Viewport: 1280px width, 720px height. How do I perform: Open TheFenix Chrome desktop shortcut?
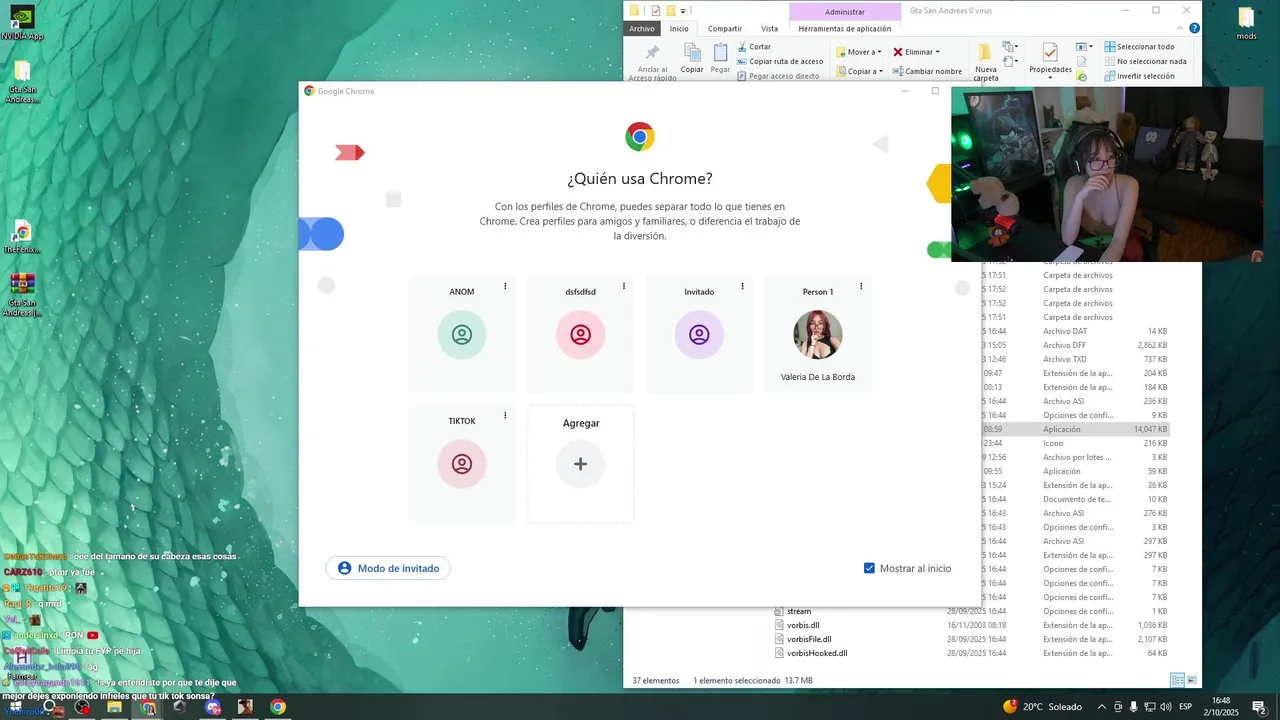pyautogui.click(x=22, y=237)
